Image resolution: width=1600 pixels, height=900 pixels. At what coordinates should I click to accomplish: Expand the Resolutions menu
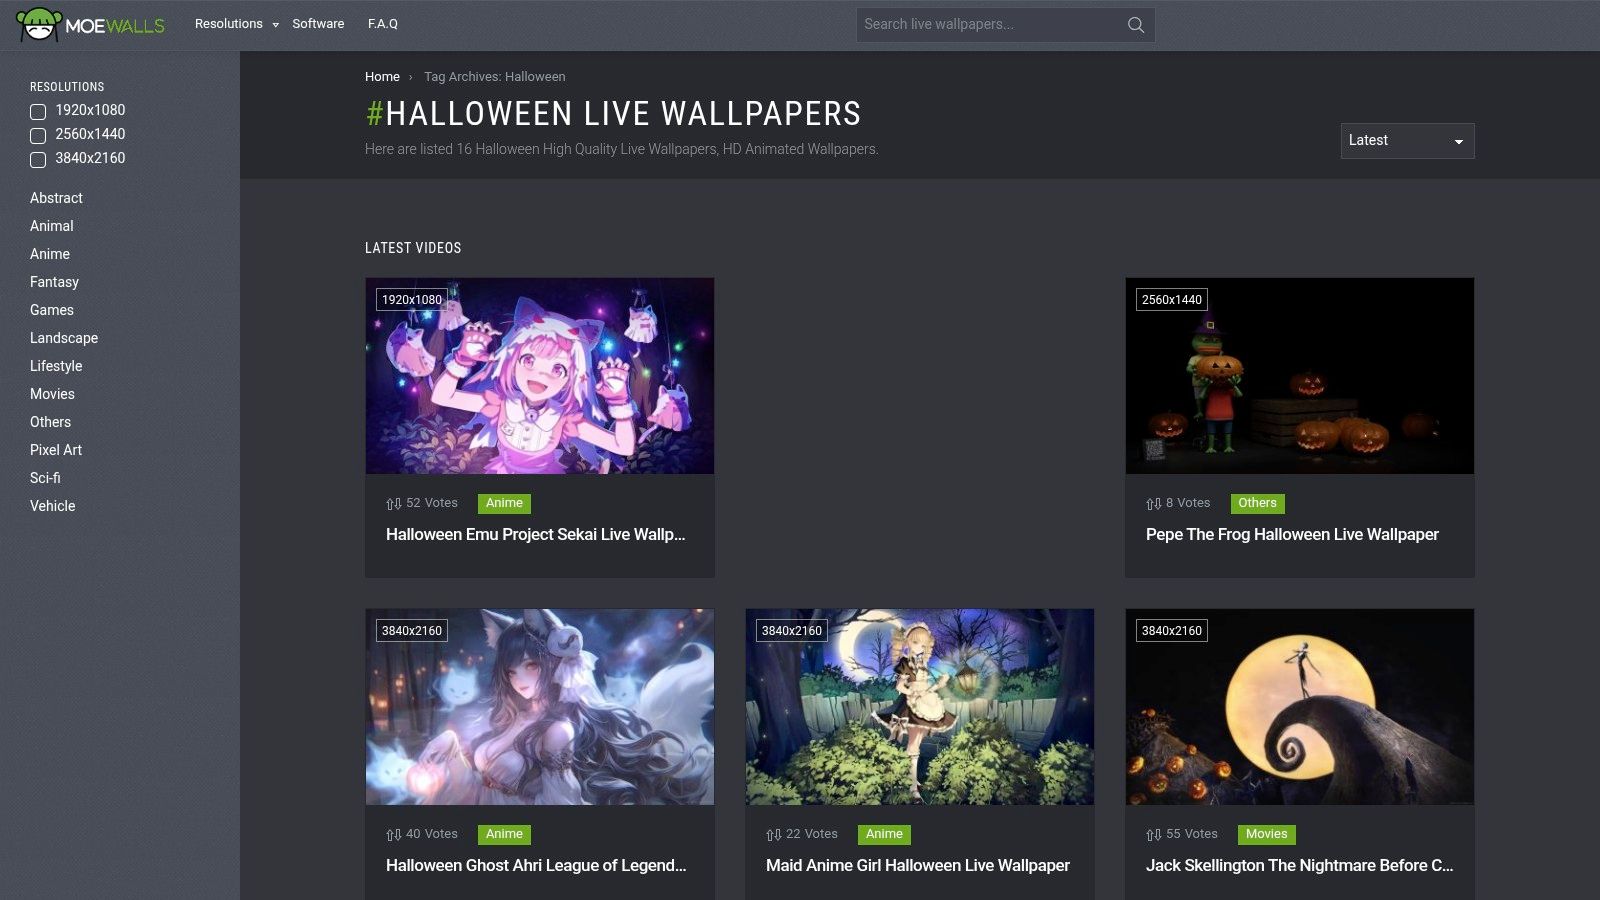point(237,24)
